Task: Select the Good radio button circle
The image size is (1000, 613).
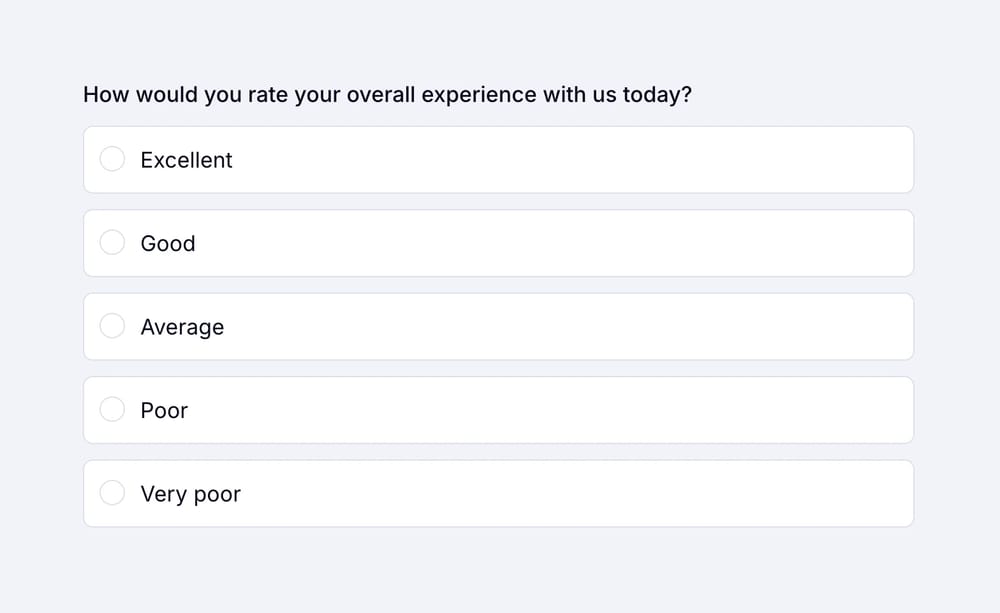Action: click(112, 243)
